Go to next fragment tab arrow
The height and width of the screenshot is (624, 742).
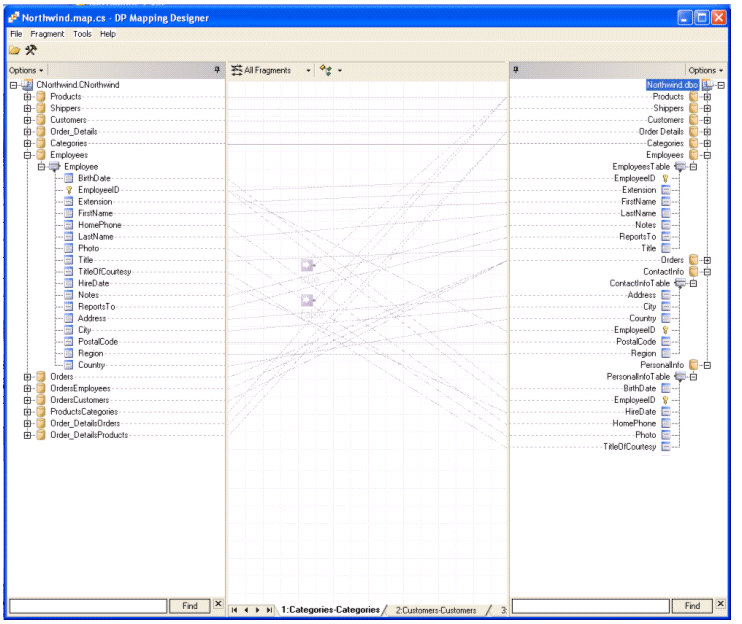click(257, 610)
